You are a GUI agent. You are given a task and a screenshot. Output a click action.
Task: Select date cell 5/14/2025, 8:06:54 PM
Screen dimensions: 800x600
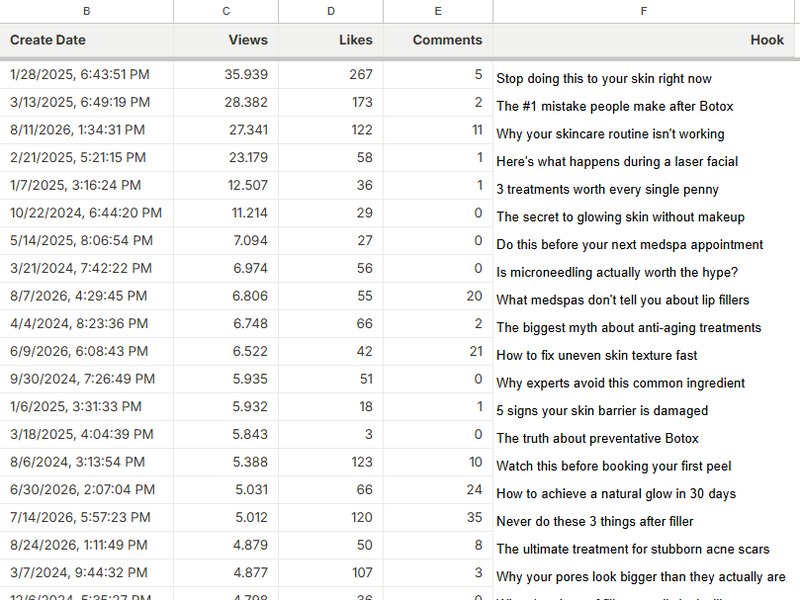(x=86, y=240)
